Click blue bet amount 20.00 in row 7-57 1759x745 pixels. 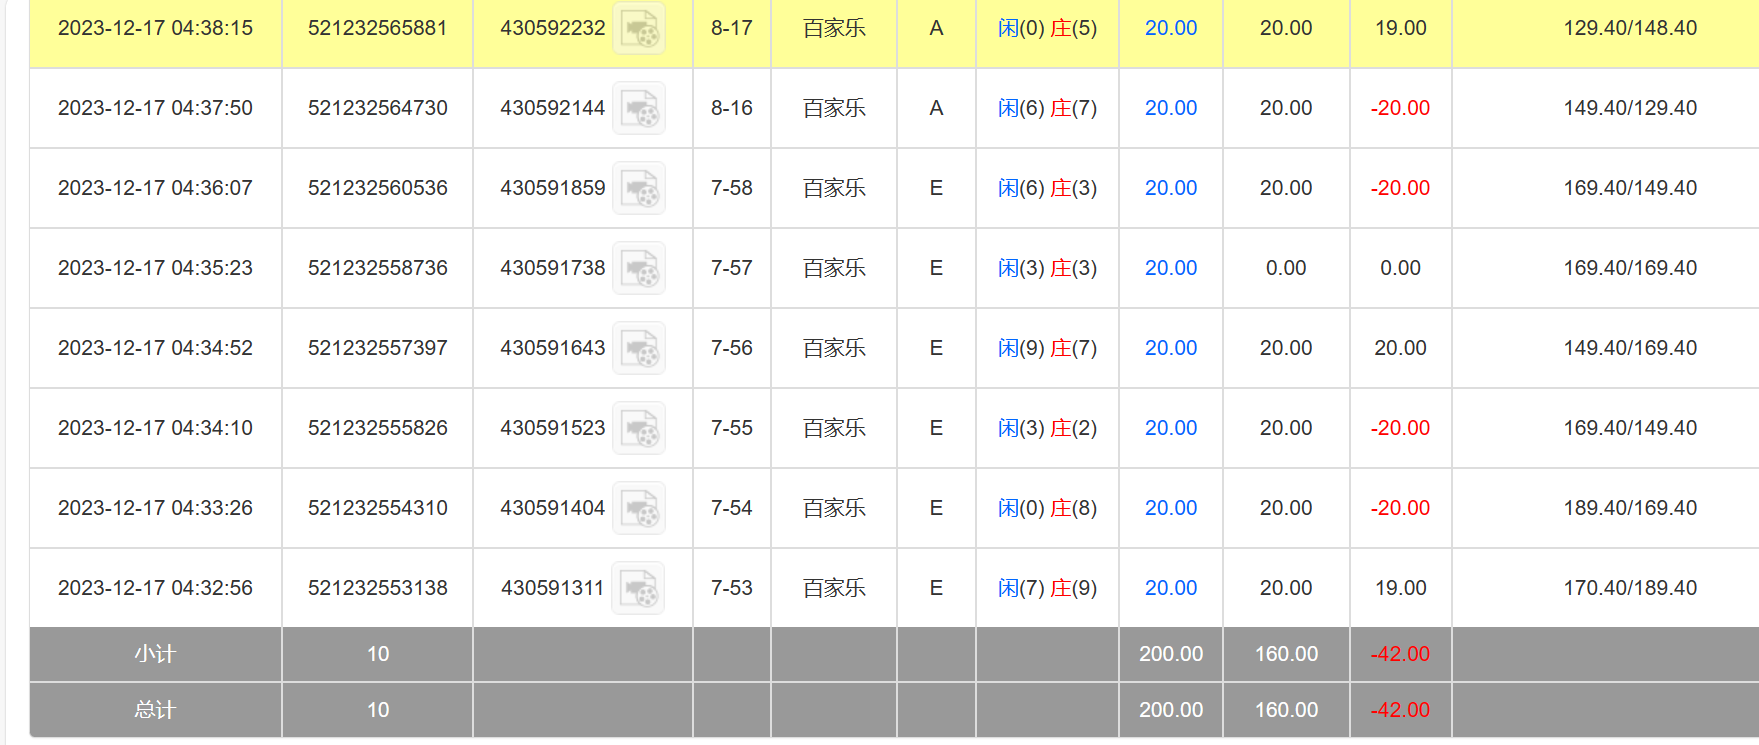[x=1171, y=268]
